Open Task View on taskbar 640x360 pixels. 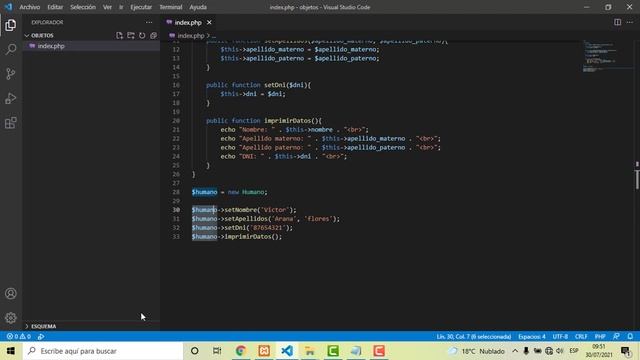(217, 351)
